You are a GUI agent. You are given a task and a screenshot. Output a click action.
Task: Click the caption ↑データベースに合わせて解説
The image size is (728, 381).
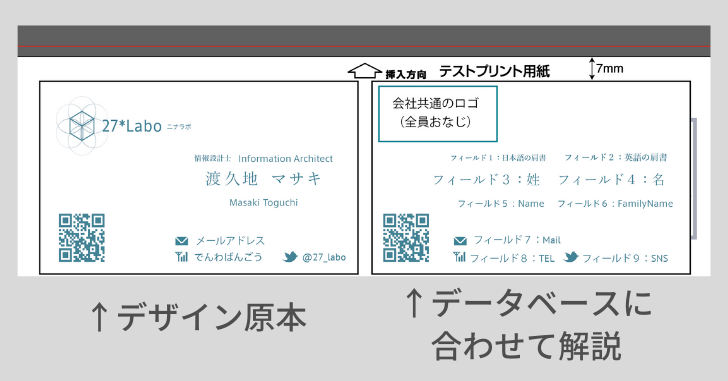point(528,324)
